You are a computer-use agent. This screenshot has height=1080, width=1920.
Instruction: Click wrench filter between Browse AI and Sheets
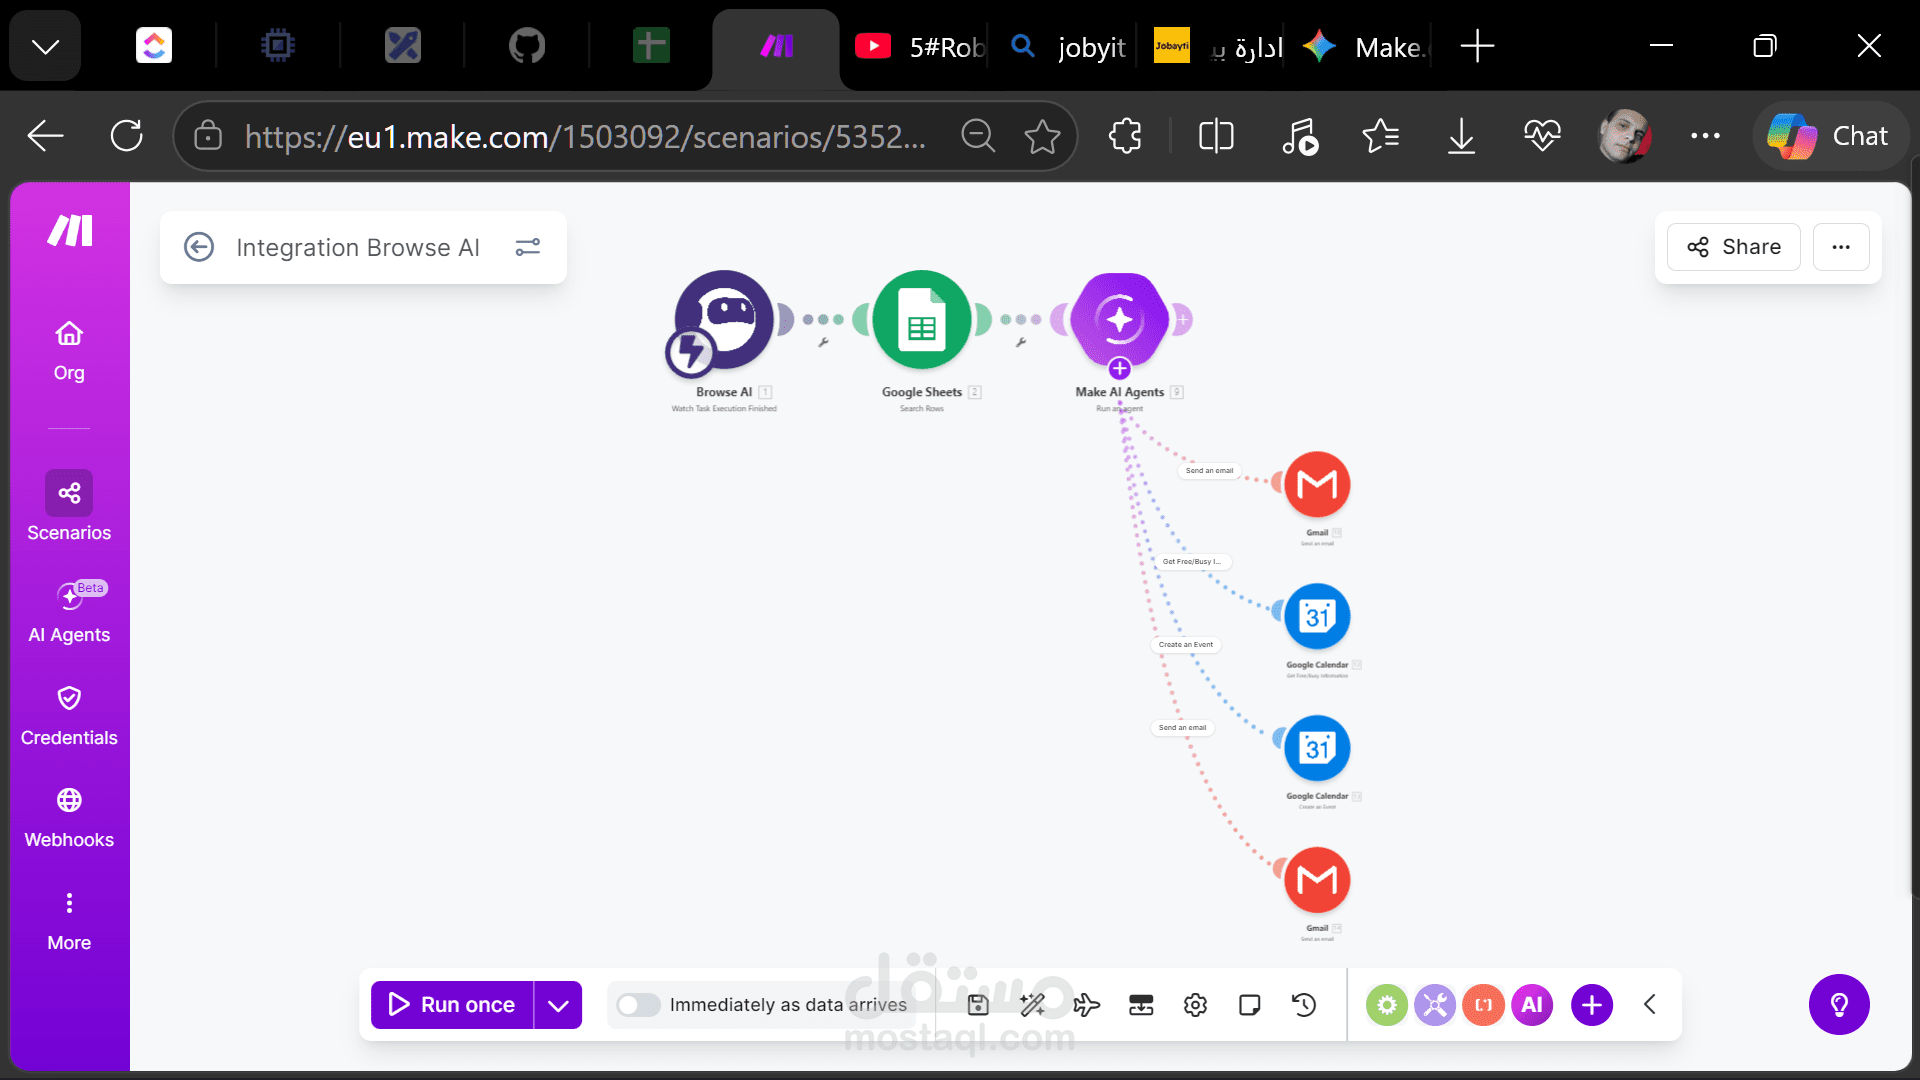[x=824, y=342]
